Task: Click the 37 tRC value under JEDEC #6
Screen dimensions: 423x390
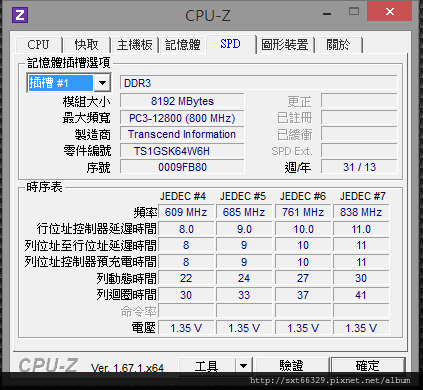Action: pos(303,295)
